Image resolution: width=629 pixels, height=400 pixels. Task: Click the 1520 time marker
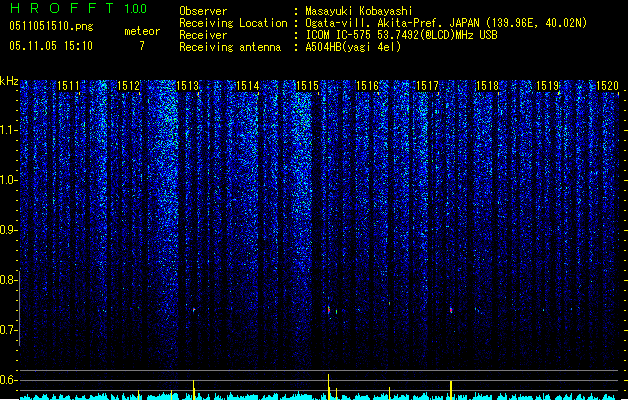[x=607, y=86]
